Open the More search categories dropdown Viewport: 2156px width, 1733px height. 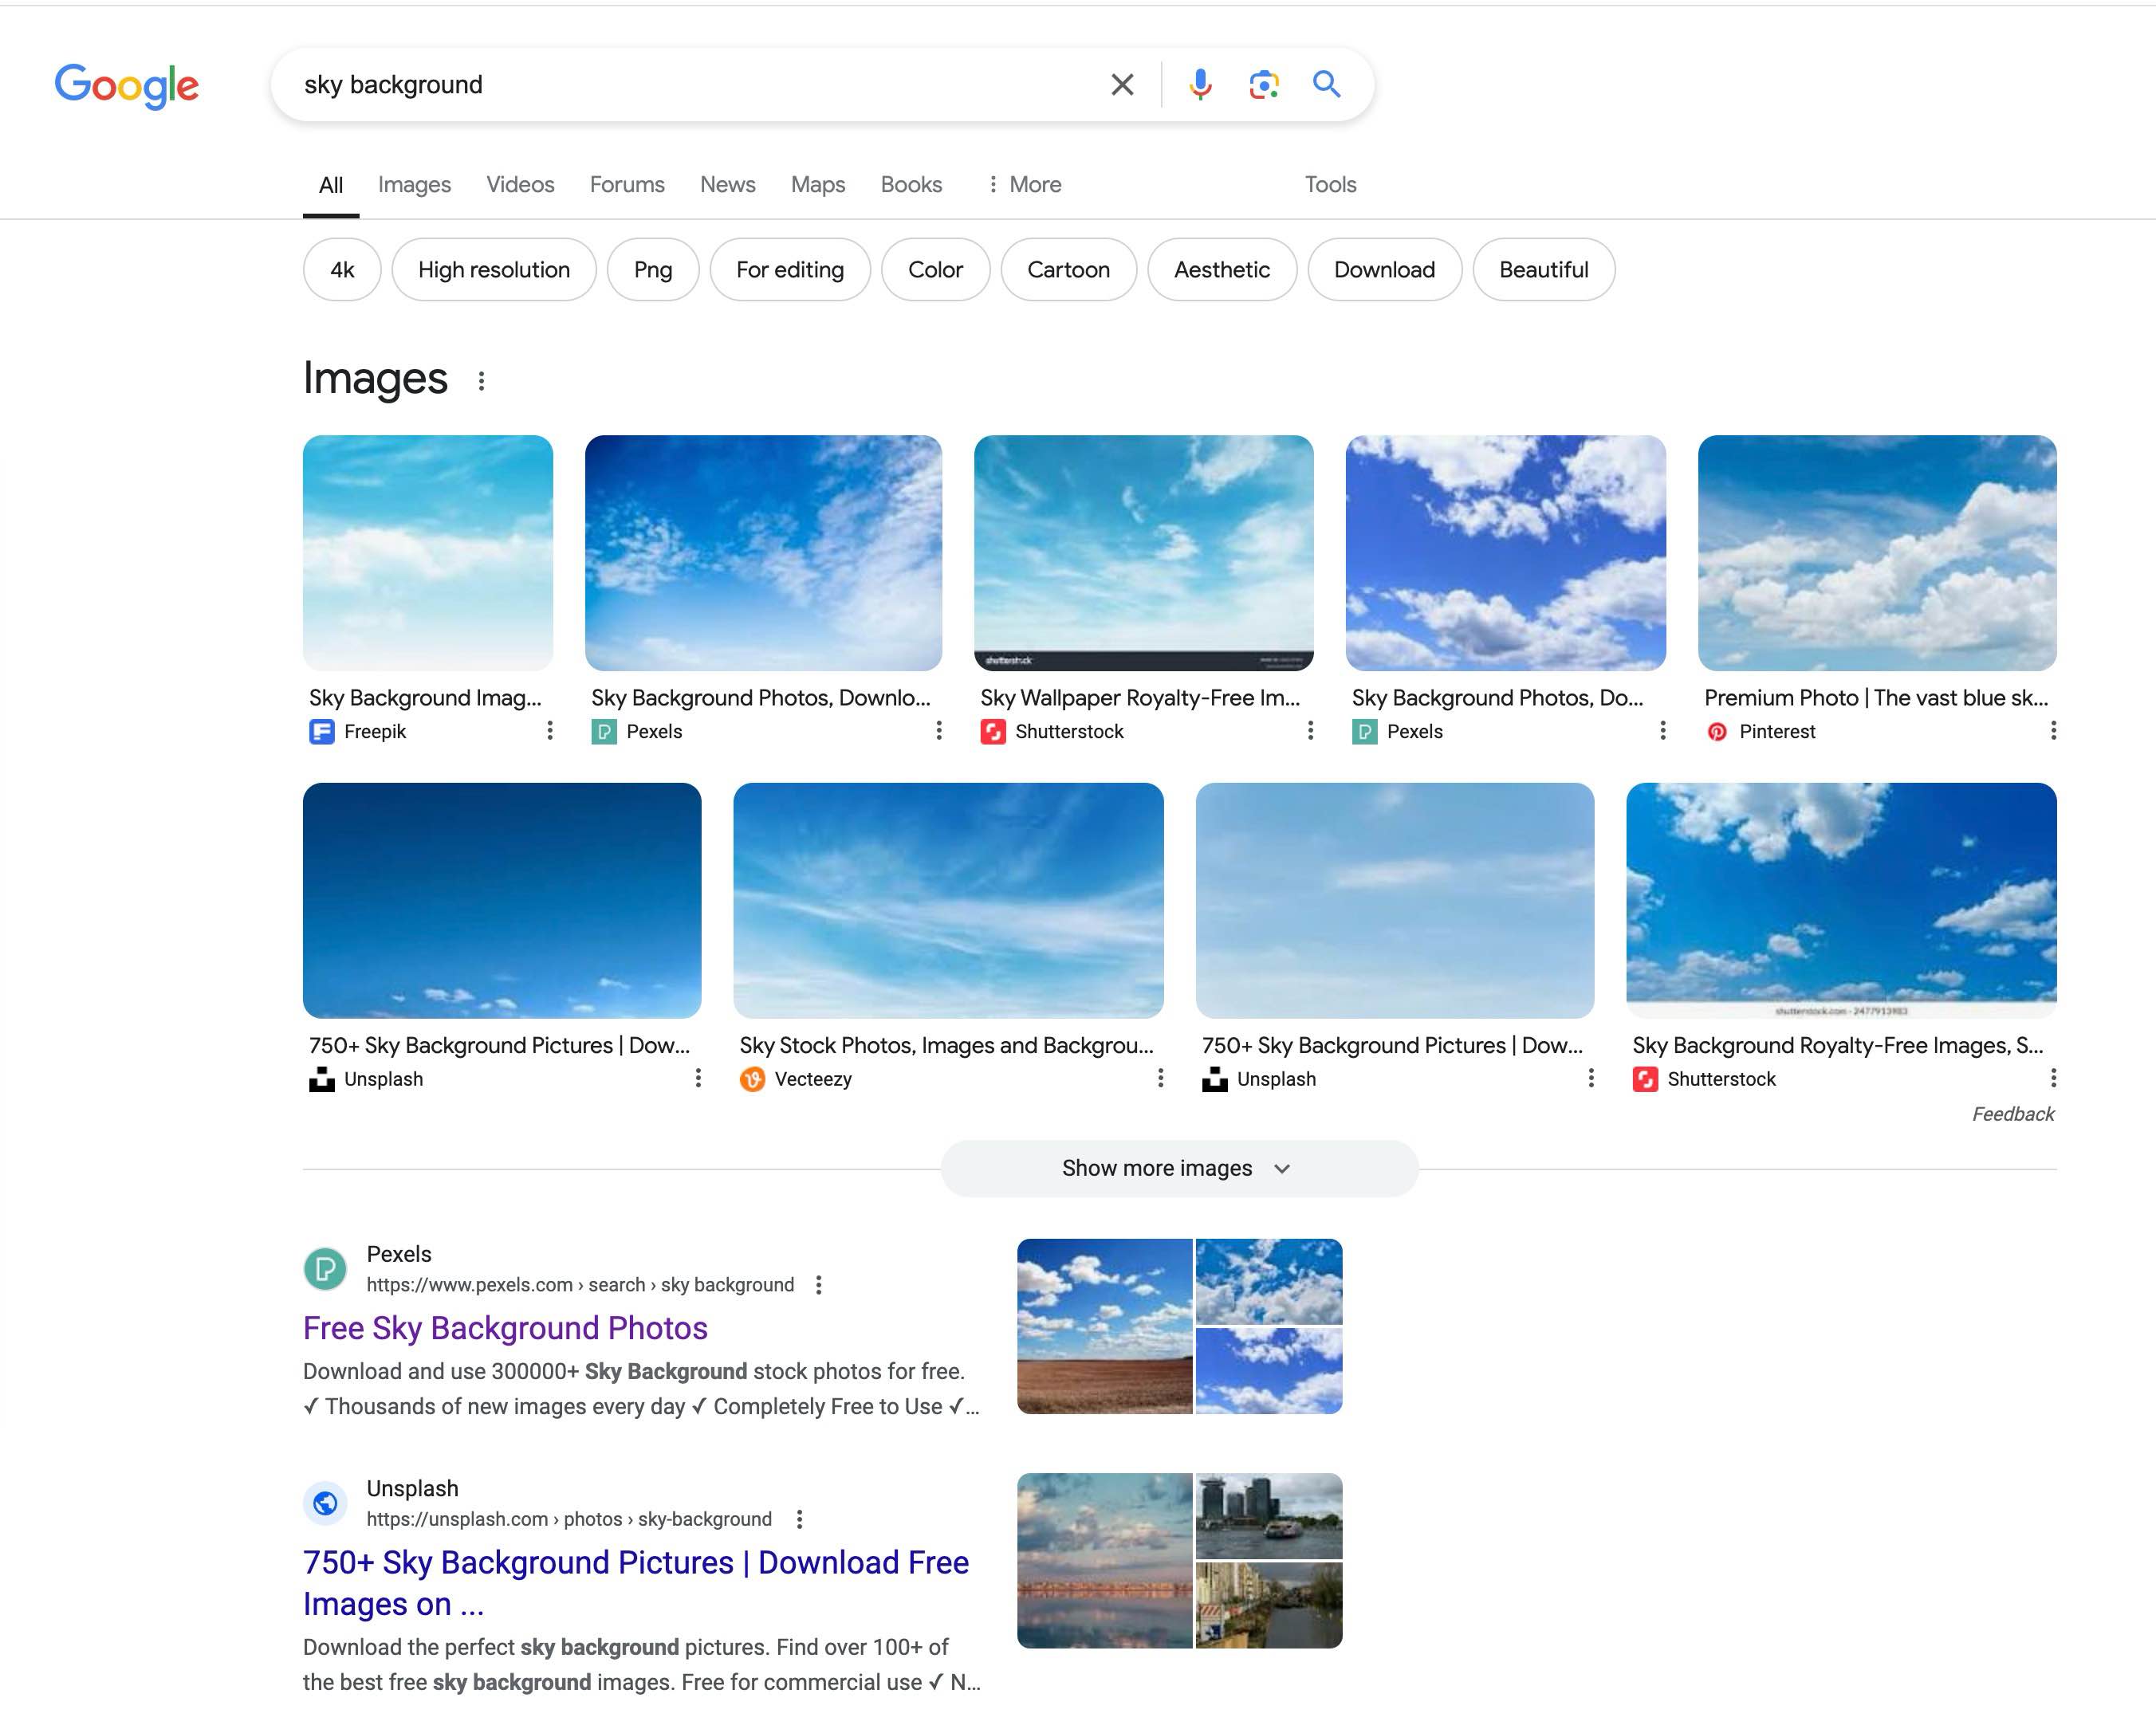coord(1024,185)
